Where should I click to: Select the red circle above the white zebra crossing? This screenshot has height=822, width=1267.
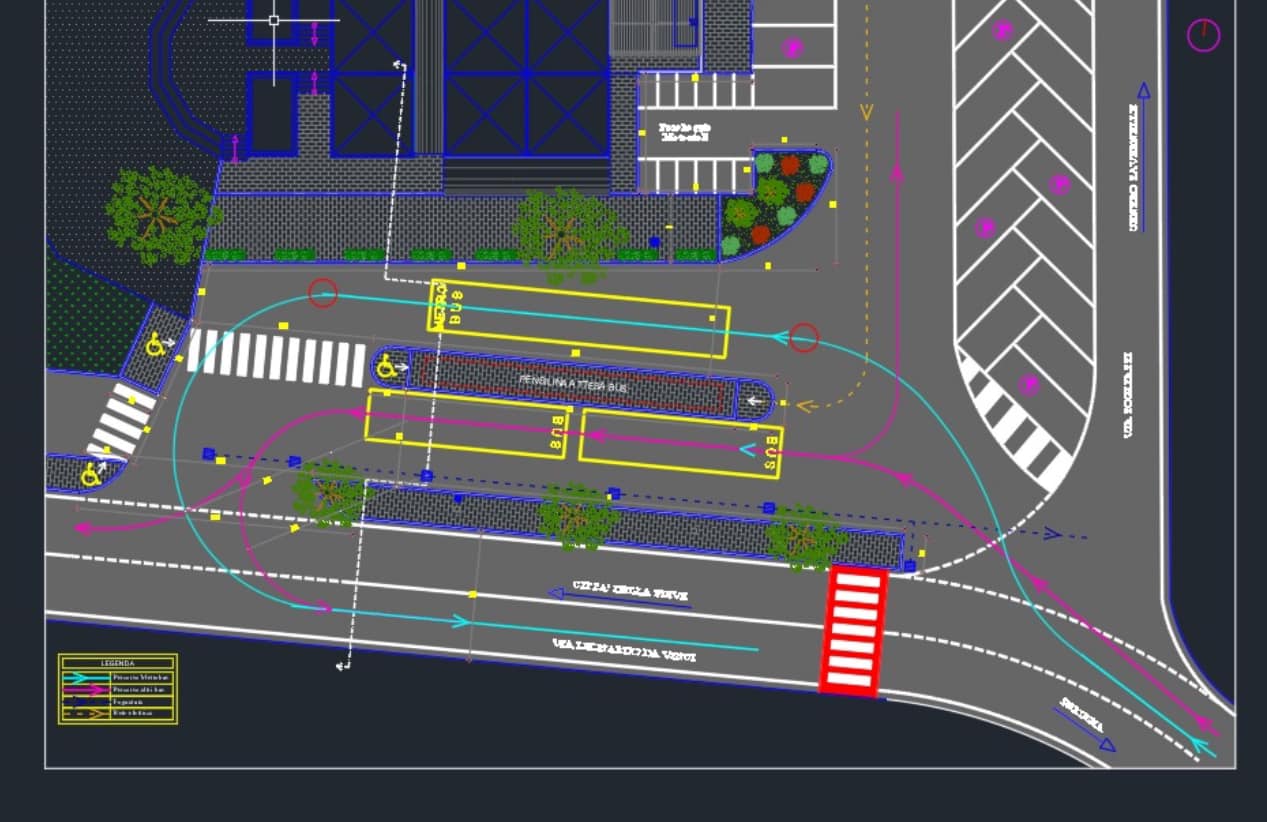[322, 293]
